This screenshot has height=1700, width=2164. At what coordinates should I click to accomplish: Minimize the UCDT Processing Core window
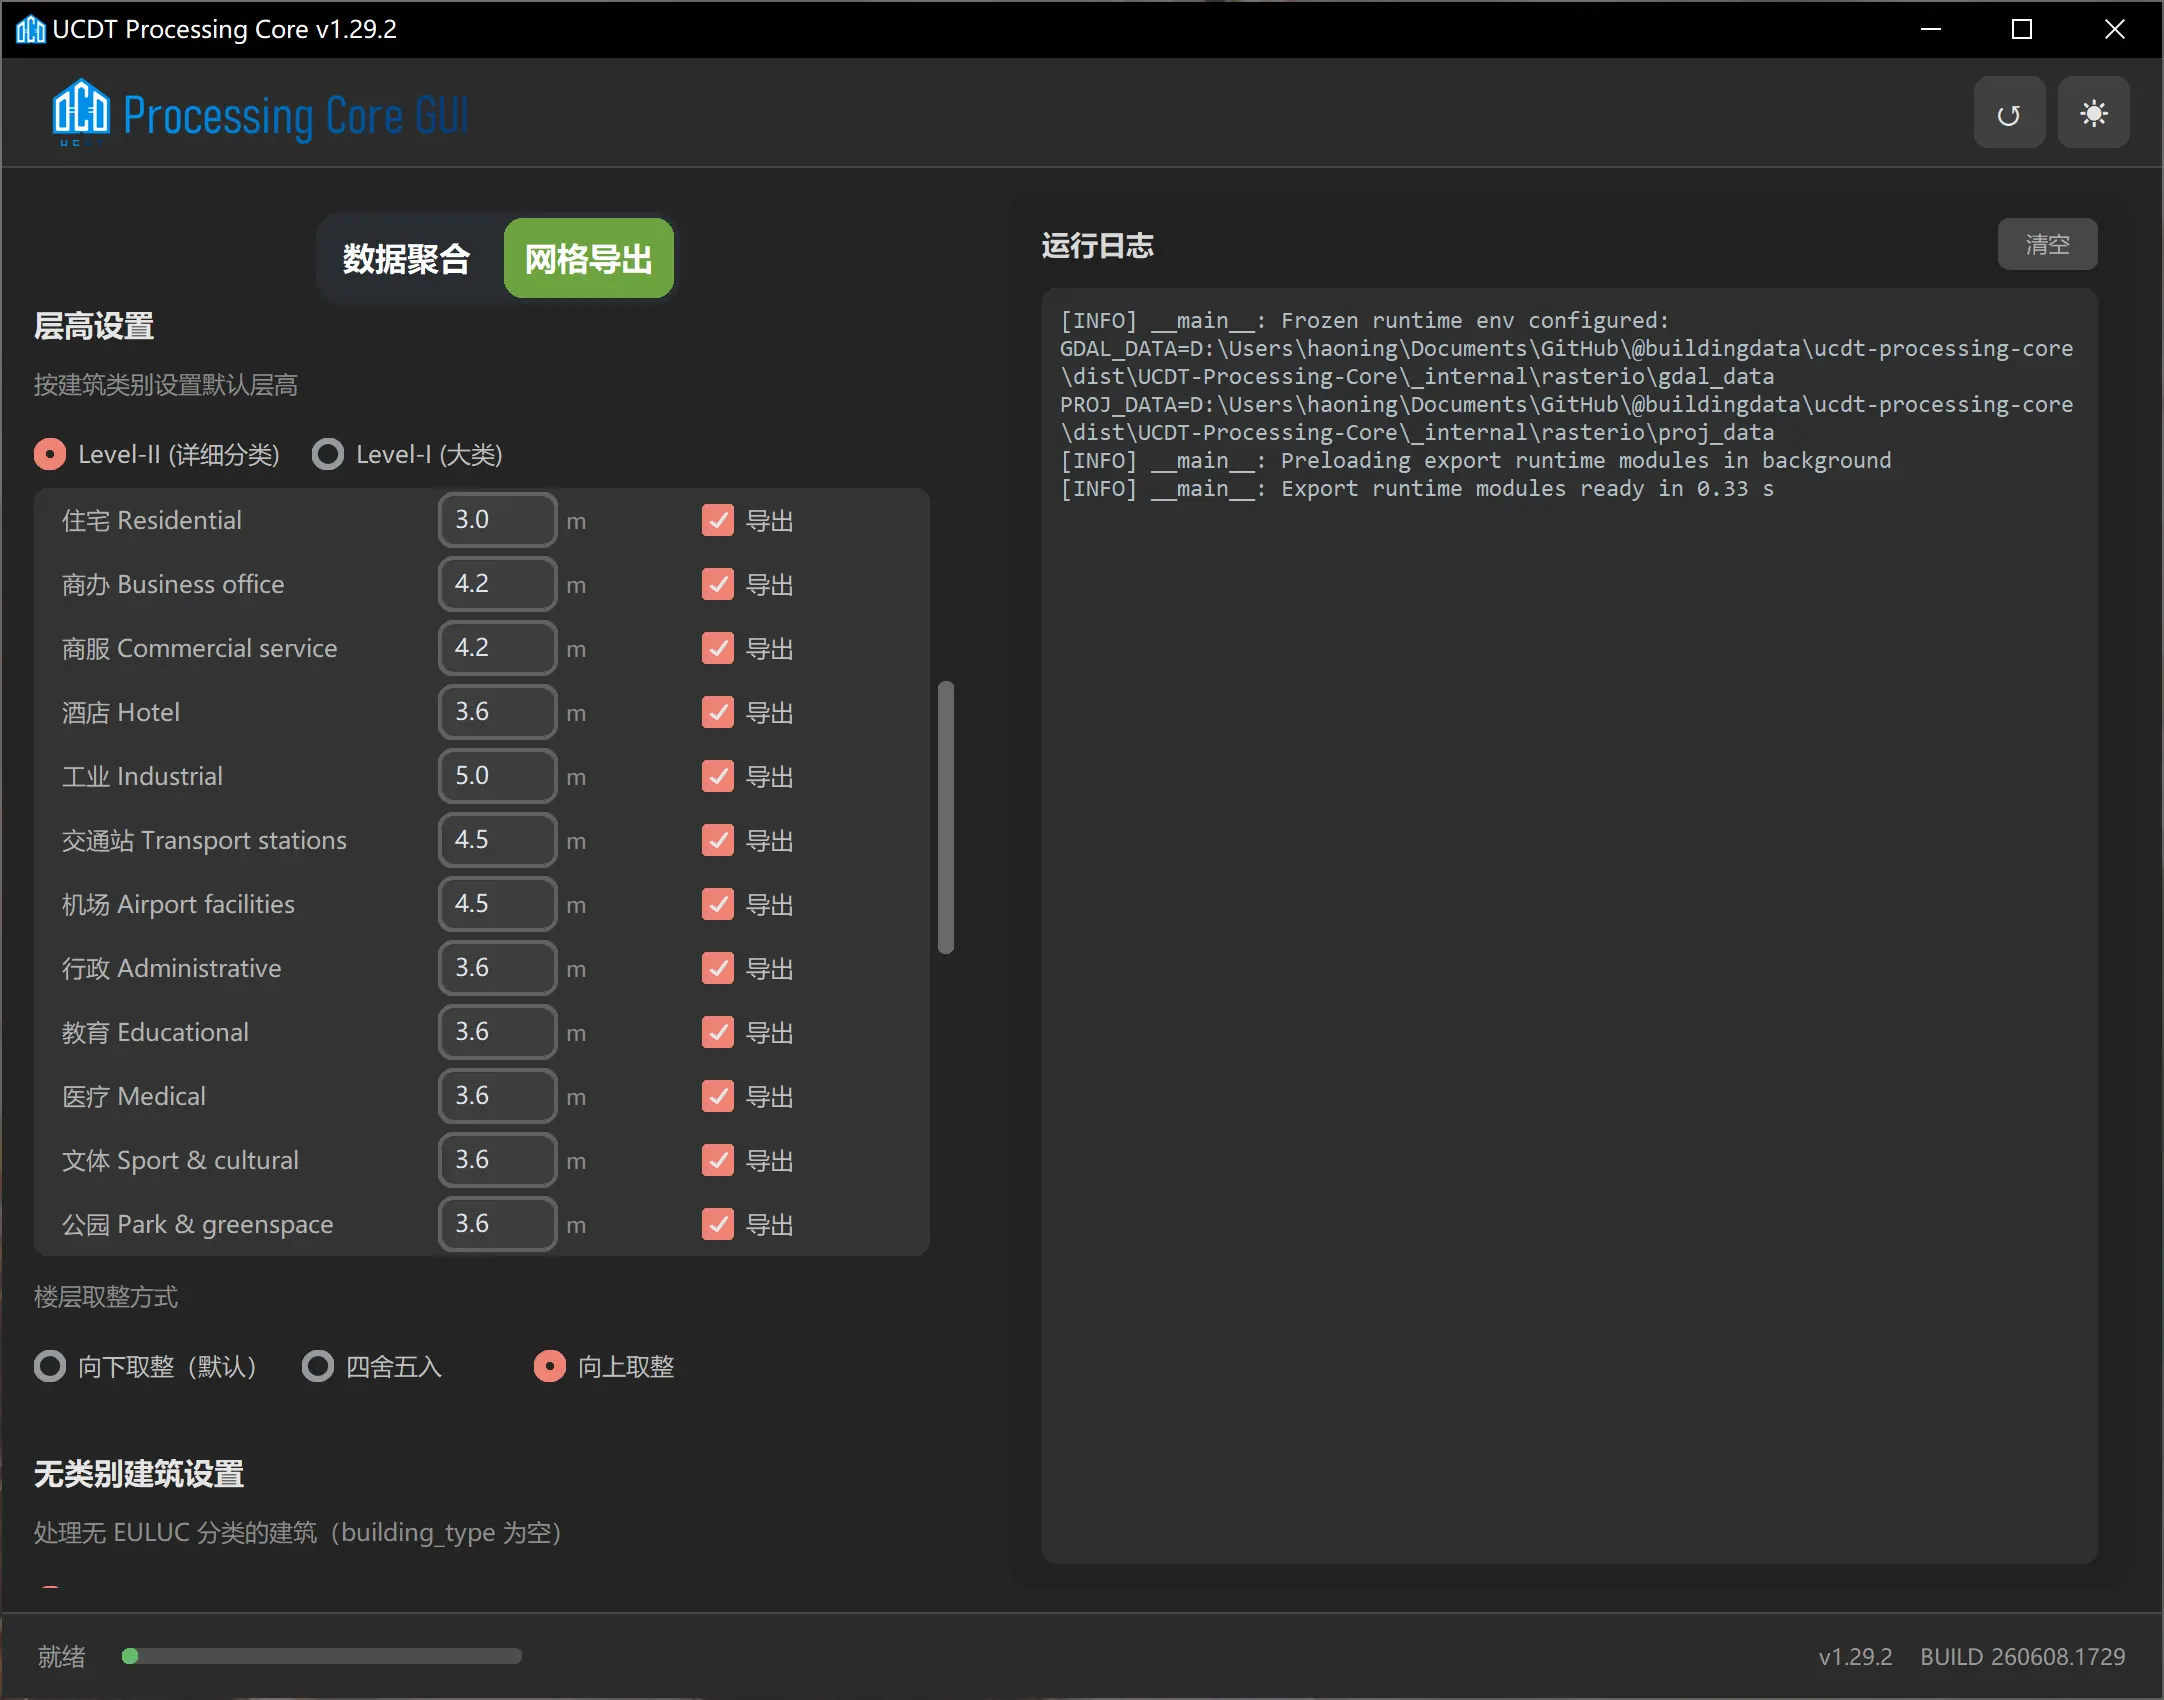click(1931, 29)
